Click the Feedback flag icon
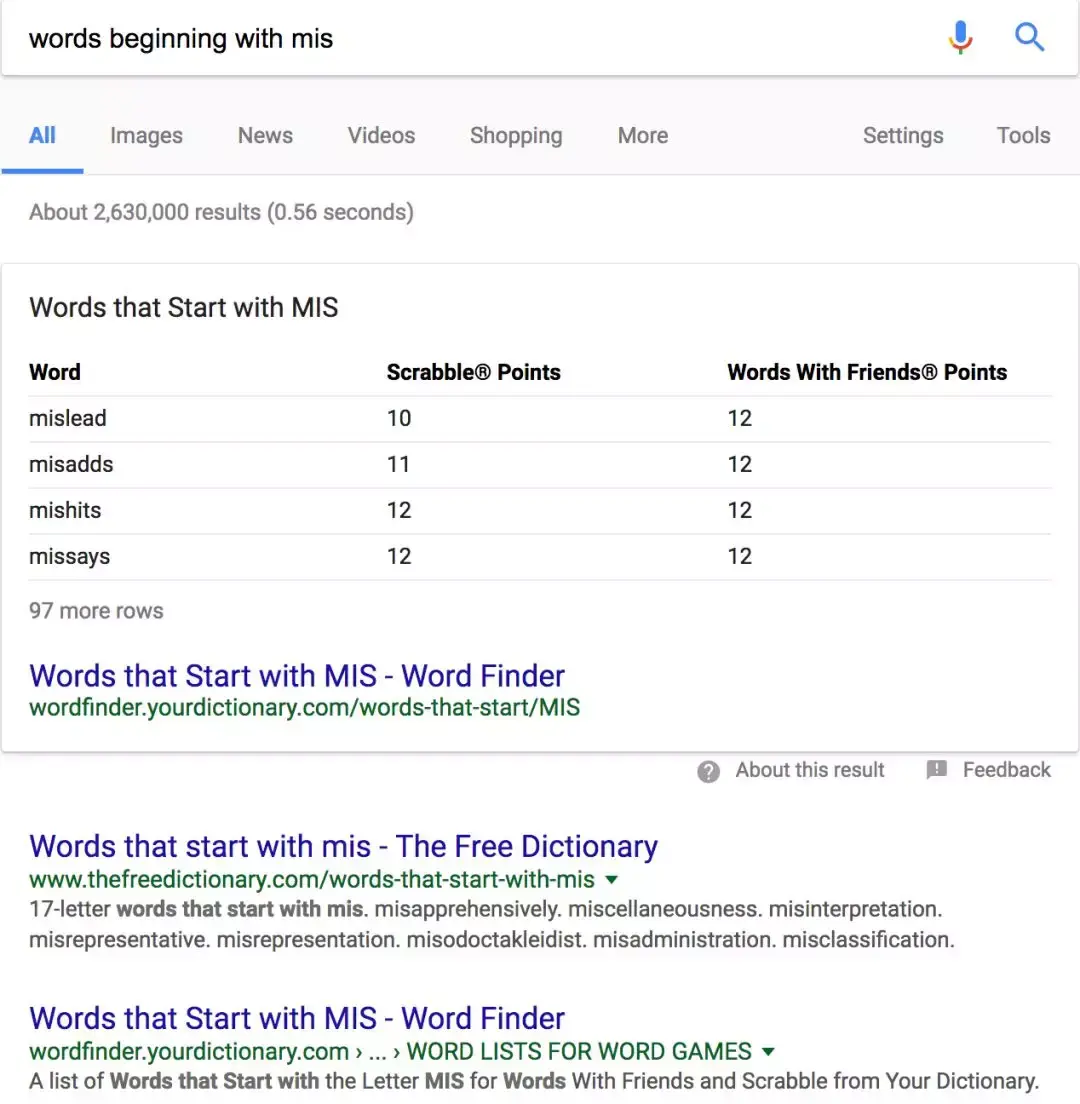Image resolution: width=1080 pixels, height=1104 pixels. click(x=936, y=769)
